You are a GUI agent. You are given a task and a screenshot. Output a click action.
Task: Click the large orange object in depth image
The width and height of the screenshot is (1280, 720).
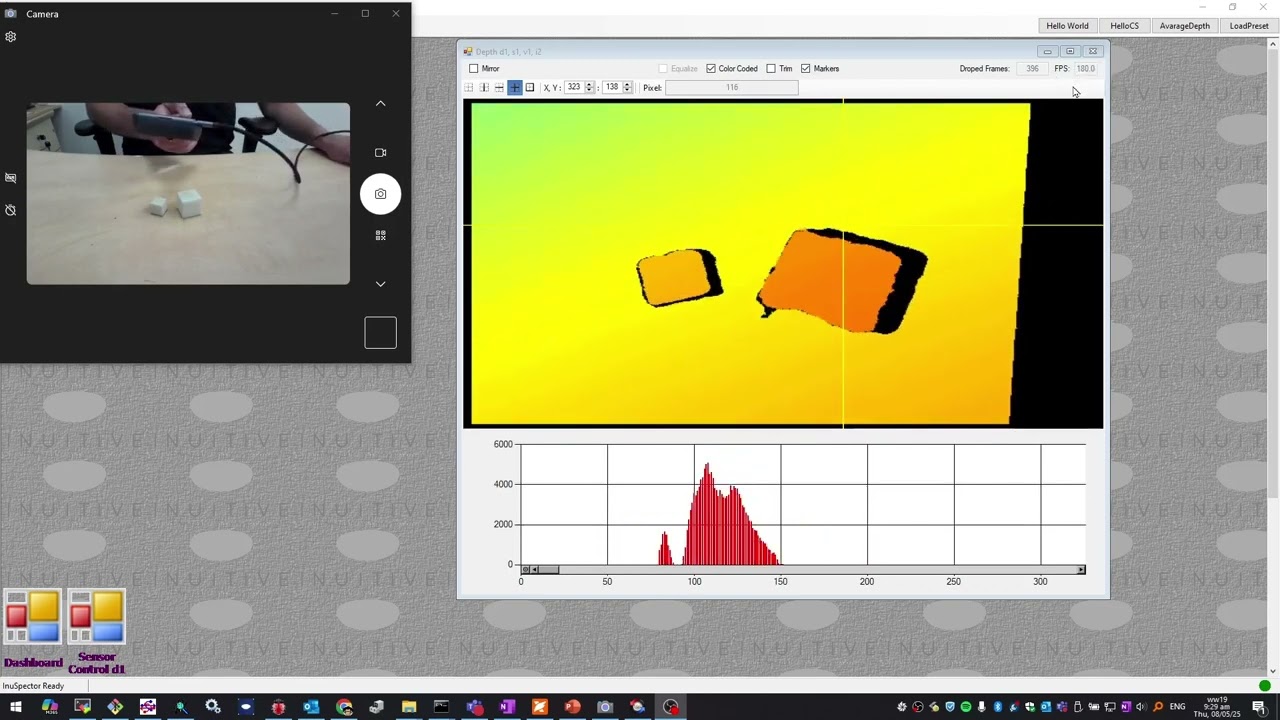[x=830, y=282]
